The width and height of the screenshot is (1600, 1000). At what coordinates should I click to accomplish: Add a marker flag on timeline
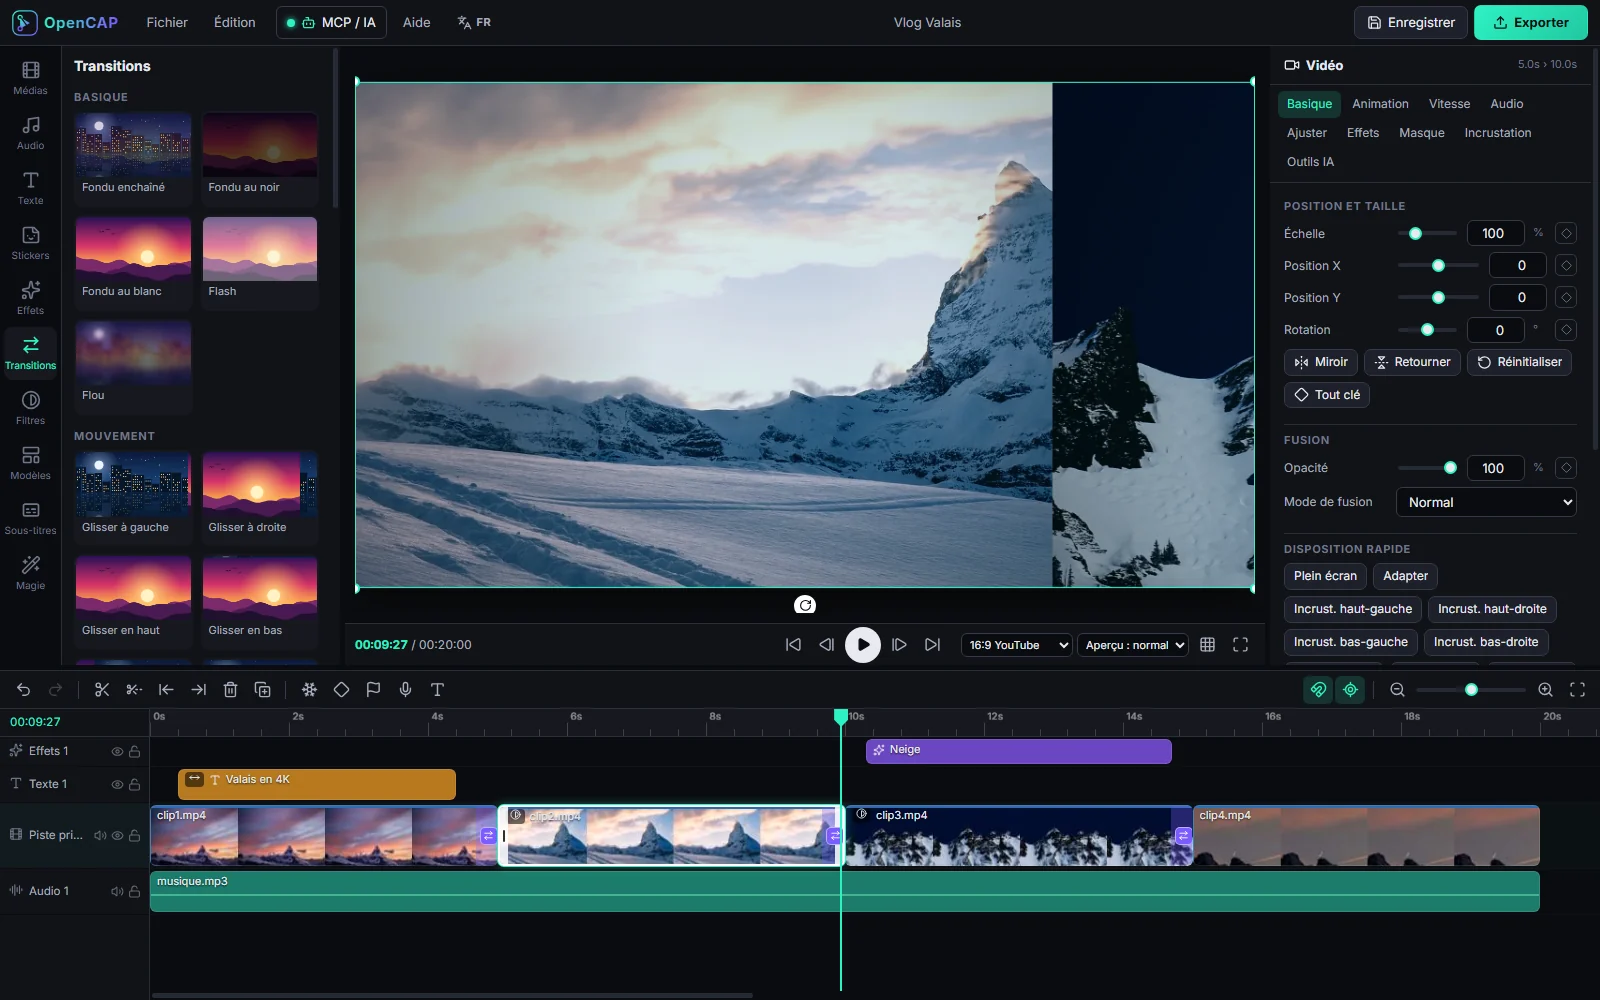tap(373, 690)
